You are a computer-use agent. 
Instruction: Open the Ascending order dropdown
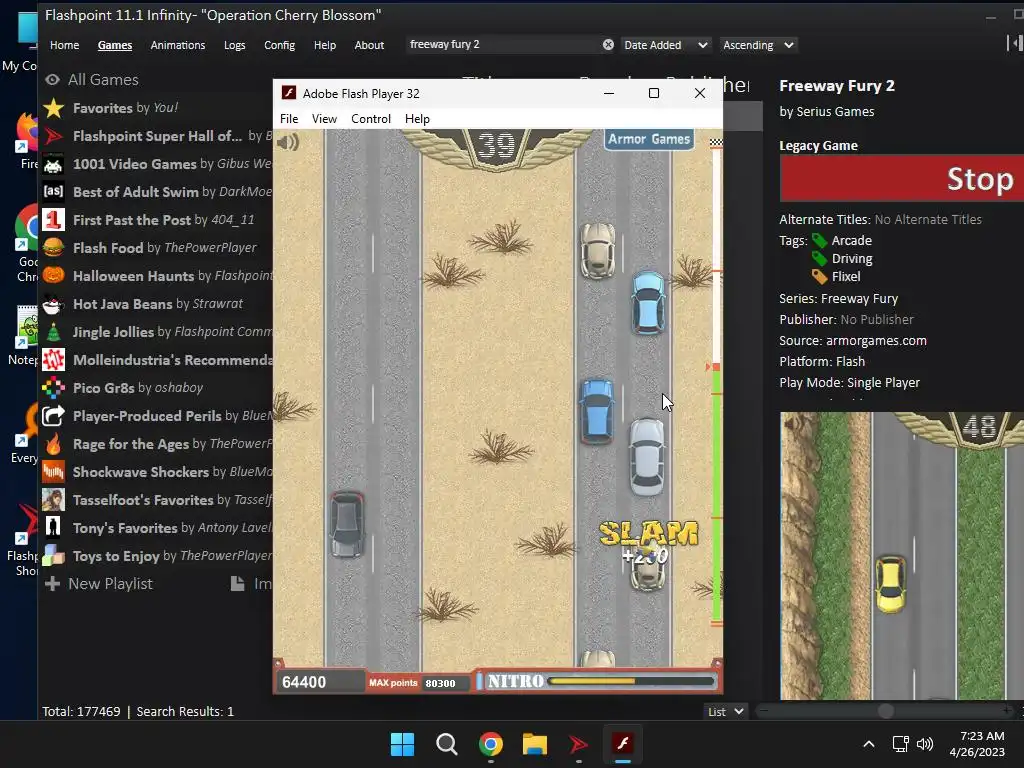click(758, 45)
